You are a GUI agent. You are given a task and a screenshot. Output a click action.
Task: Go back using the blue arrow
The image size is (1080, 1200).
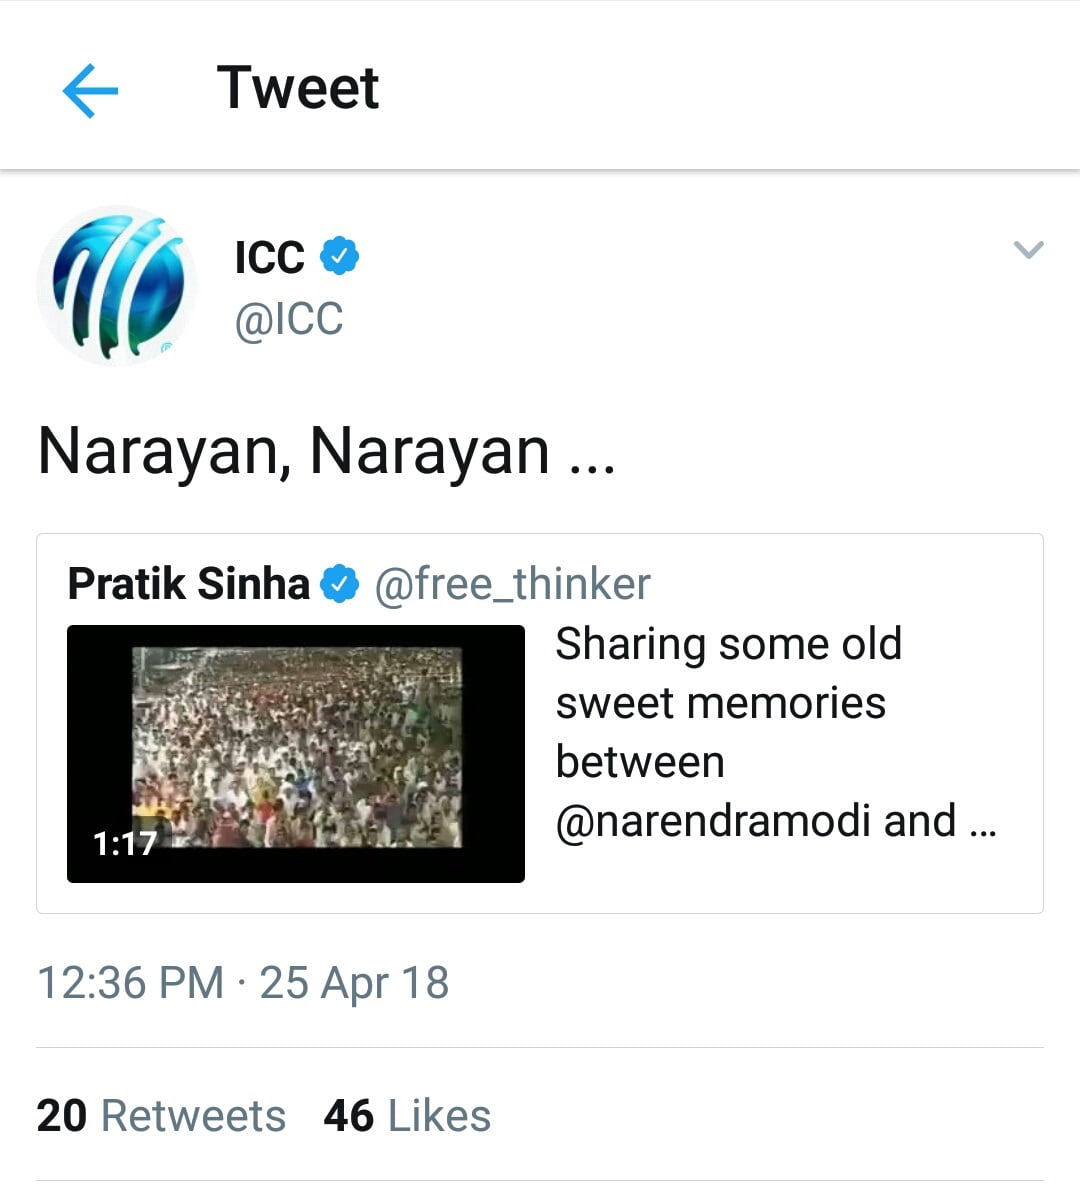pos(90,90)
